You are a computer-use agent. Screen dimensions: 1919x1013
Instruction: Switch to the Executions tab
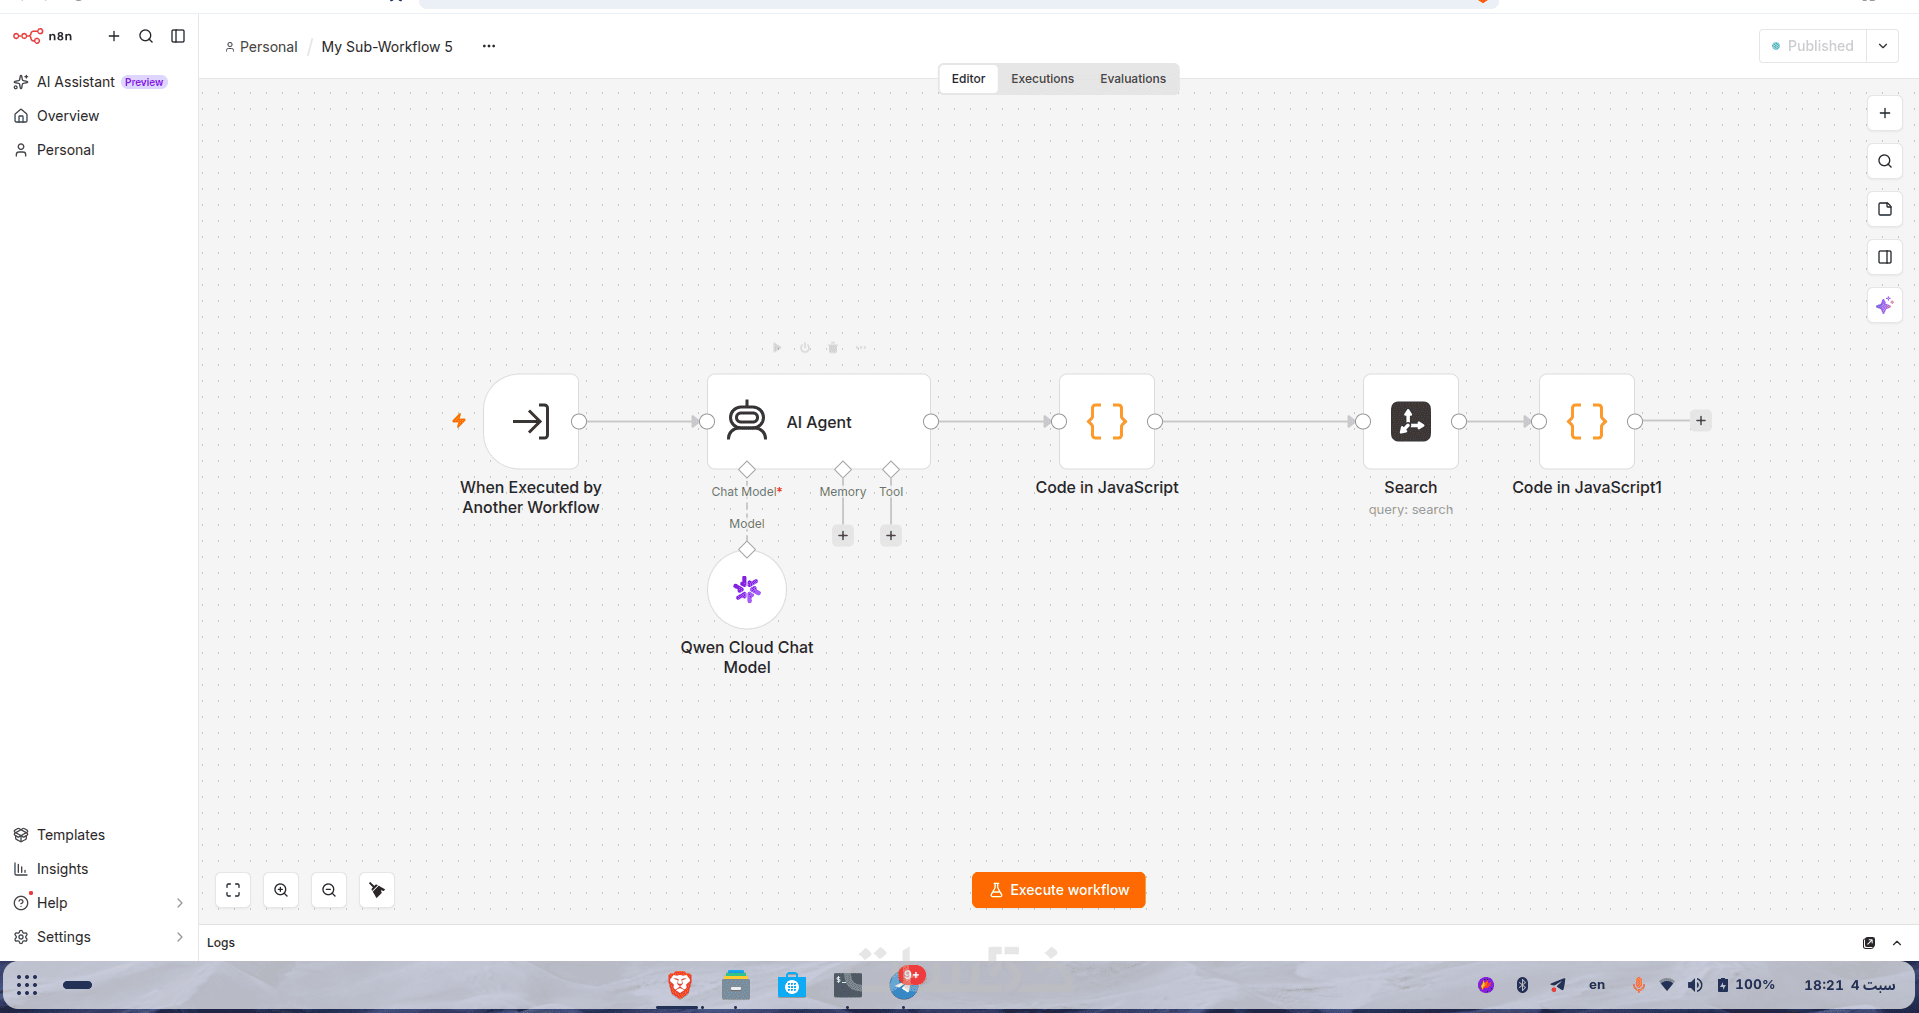(1042, 79)
